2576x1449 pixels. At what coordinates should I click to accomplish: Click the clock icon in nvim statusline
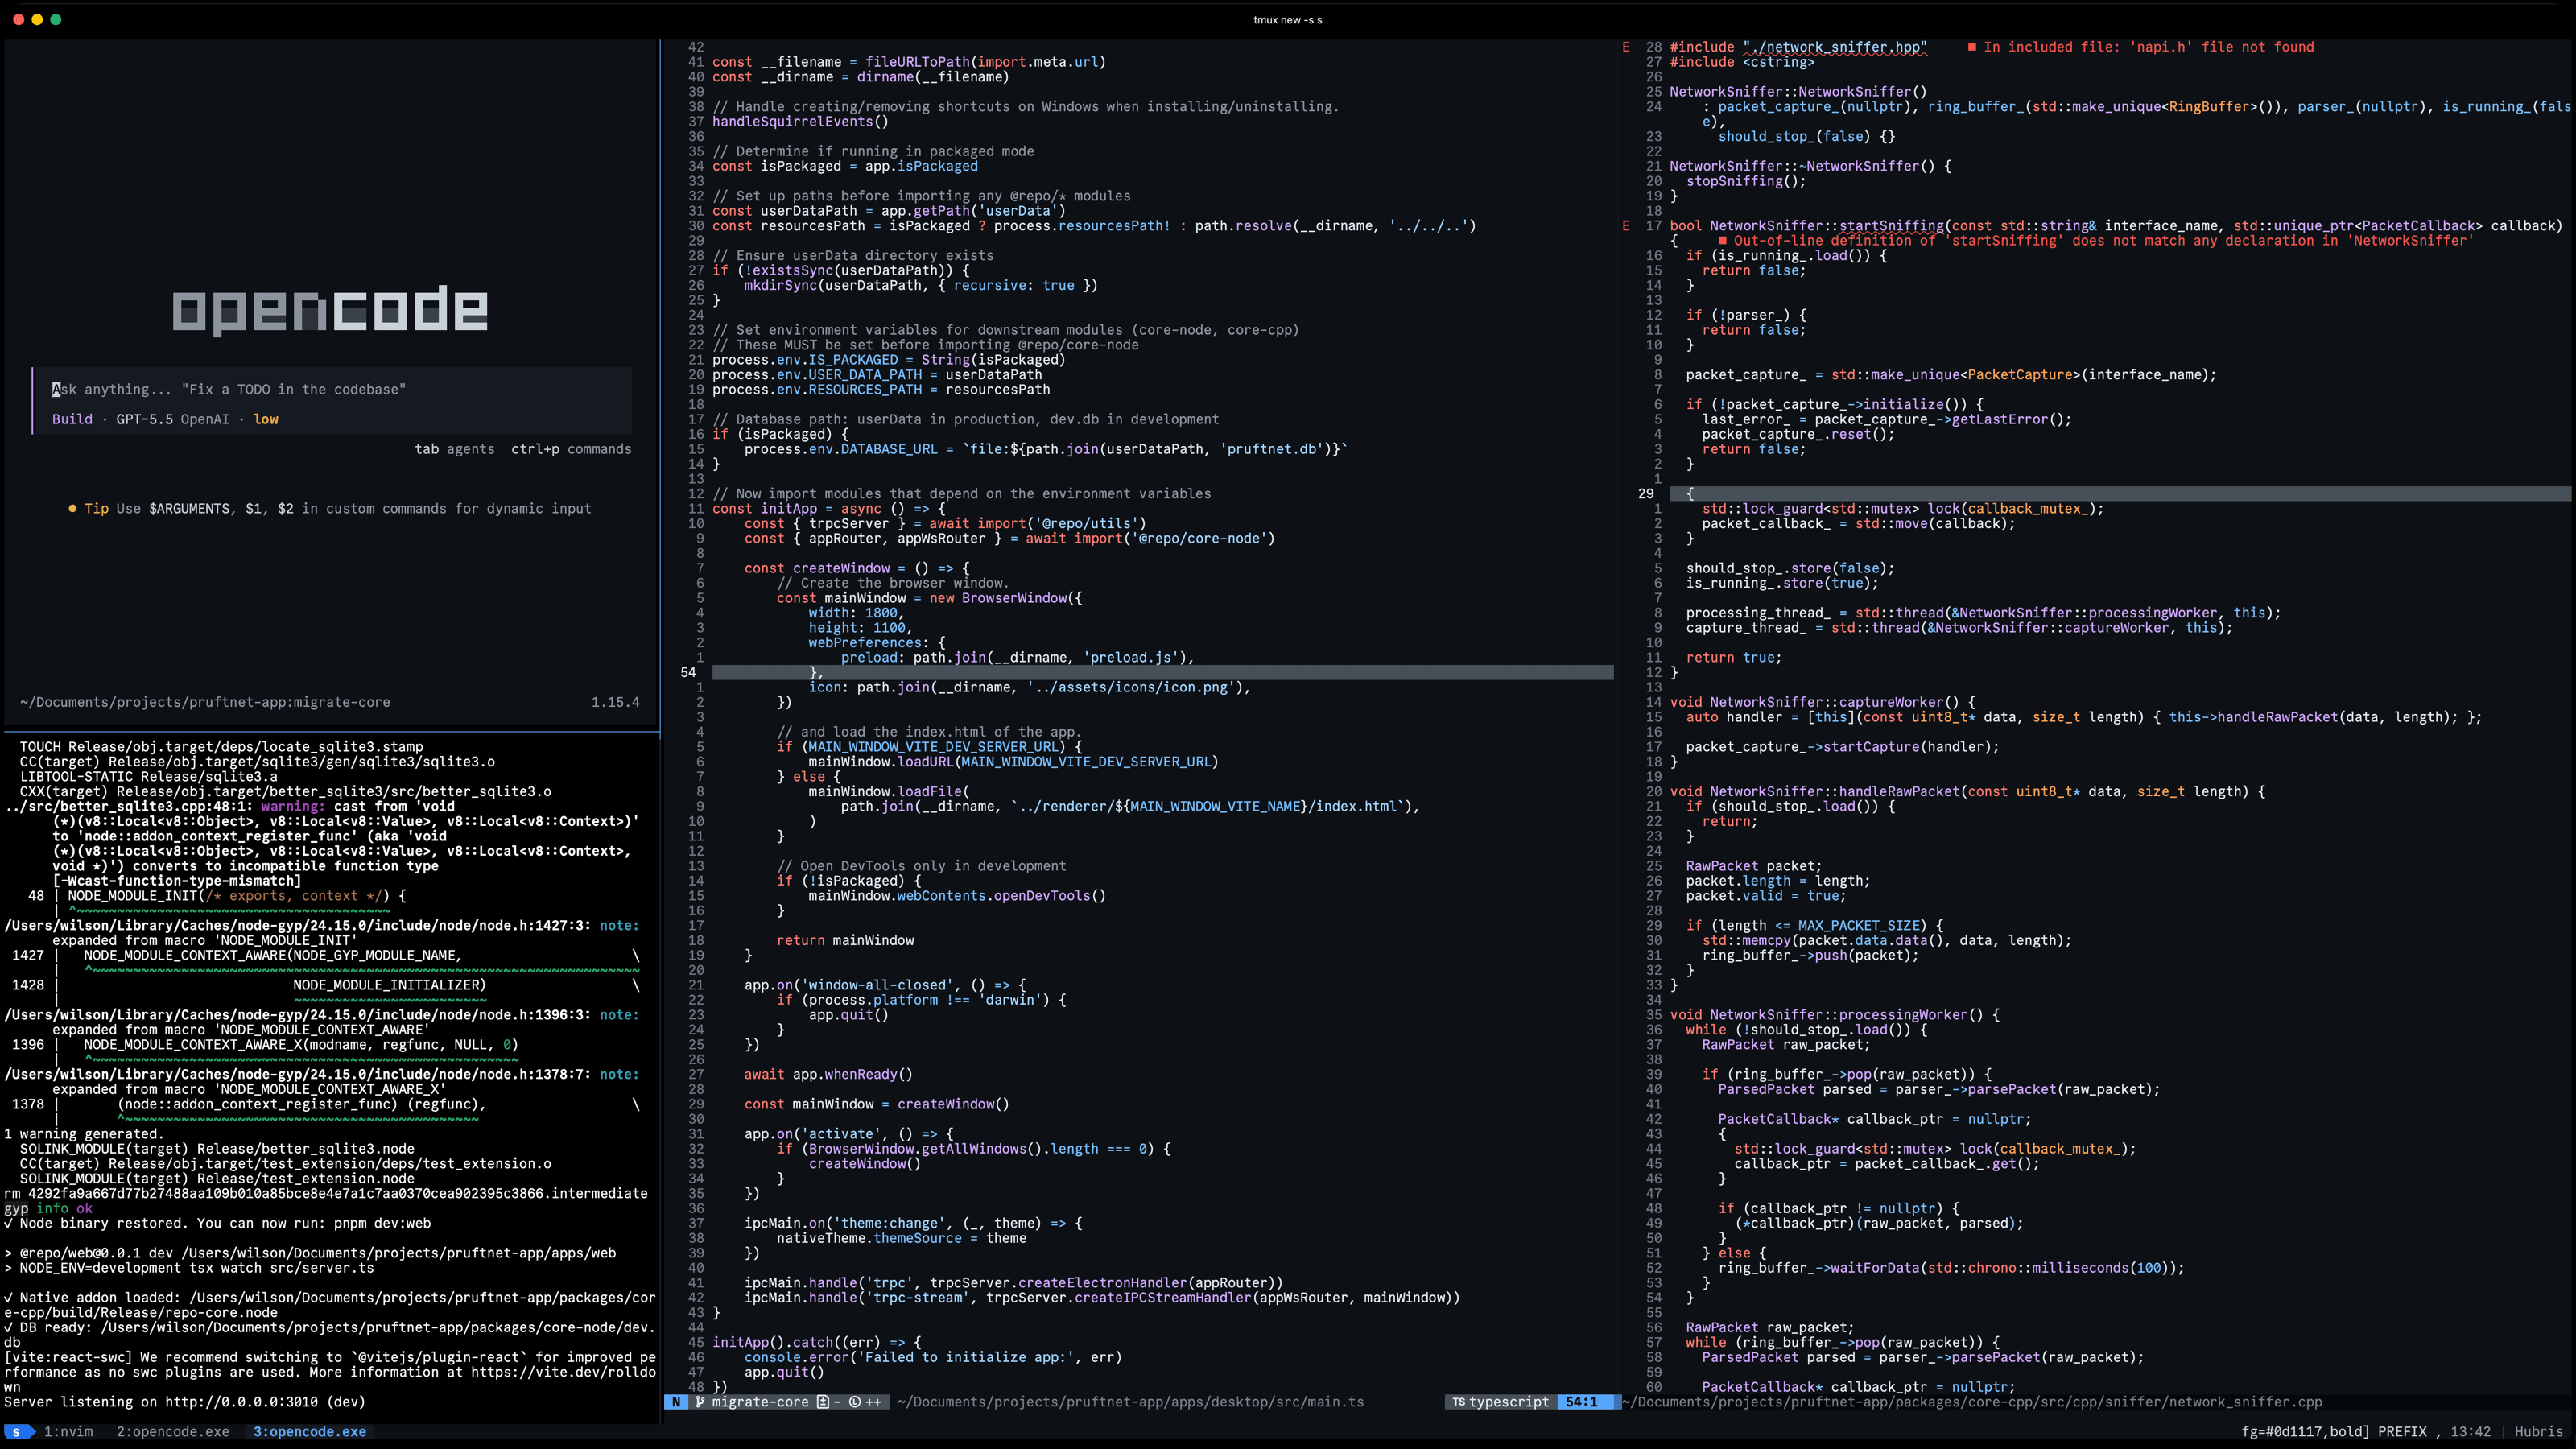pyautogui.click(x=855, y=1402)
